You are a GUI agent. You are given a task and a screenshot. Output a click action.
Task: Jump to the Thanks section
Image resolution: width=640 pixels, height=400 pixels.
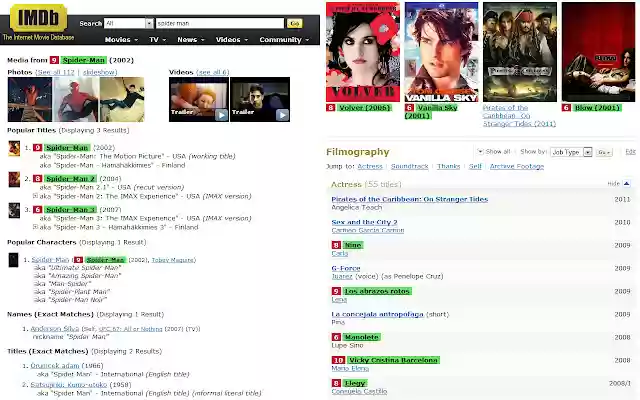[x=448, y=167]
